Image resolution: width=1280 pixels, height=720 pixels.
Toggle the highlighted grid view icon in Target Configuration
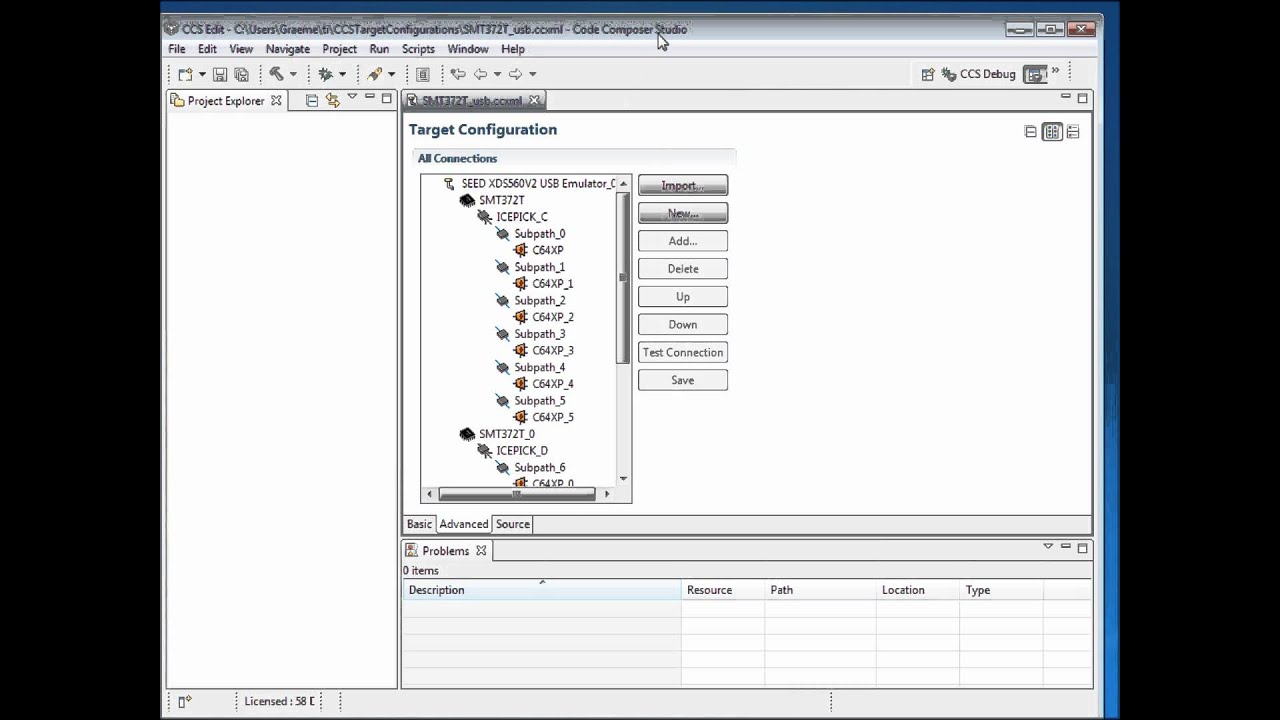(x=1052, y=132)
